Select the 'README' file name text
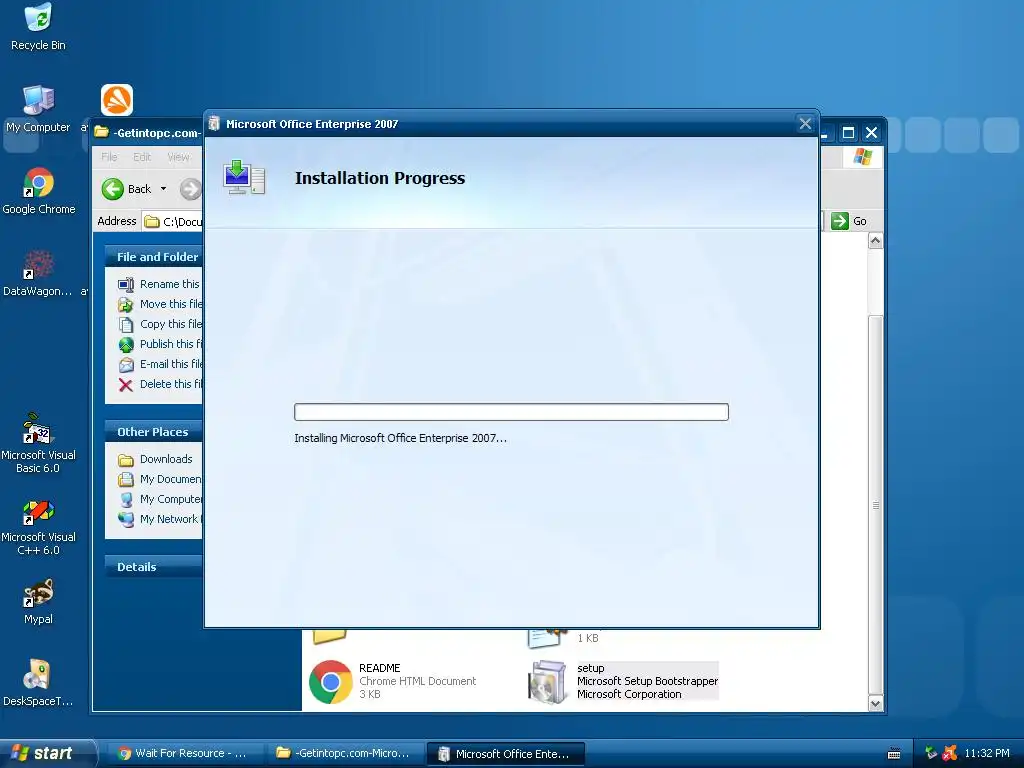The width and height of the screenshot is (1024, 768). tap(379, 668)
